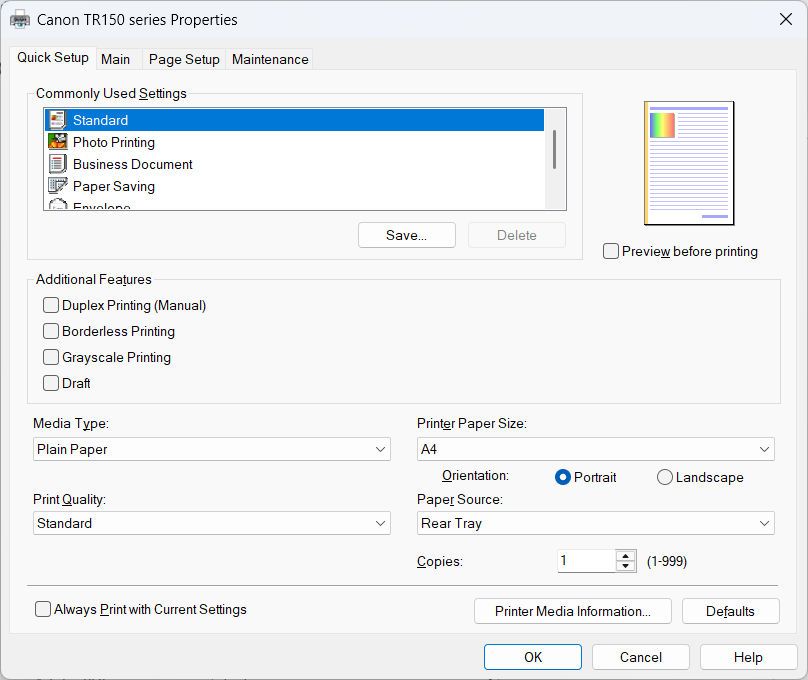808x680 pixels.
Task: Restore settings with Defaults button
Action: pos(730,611)
